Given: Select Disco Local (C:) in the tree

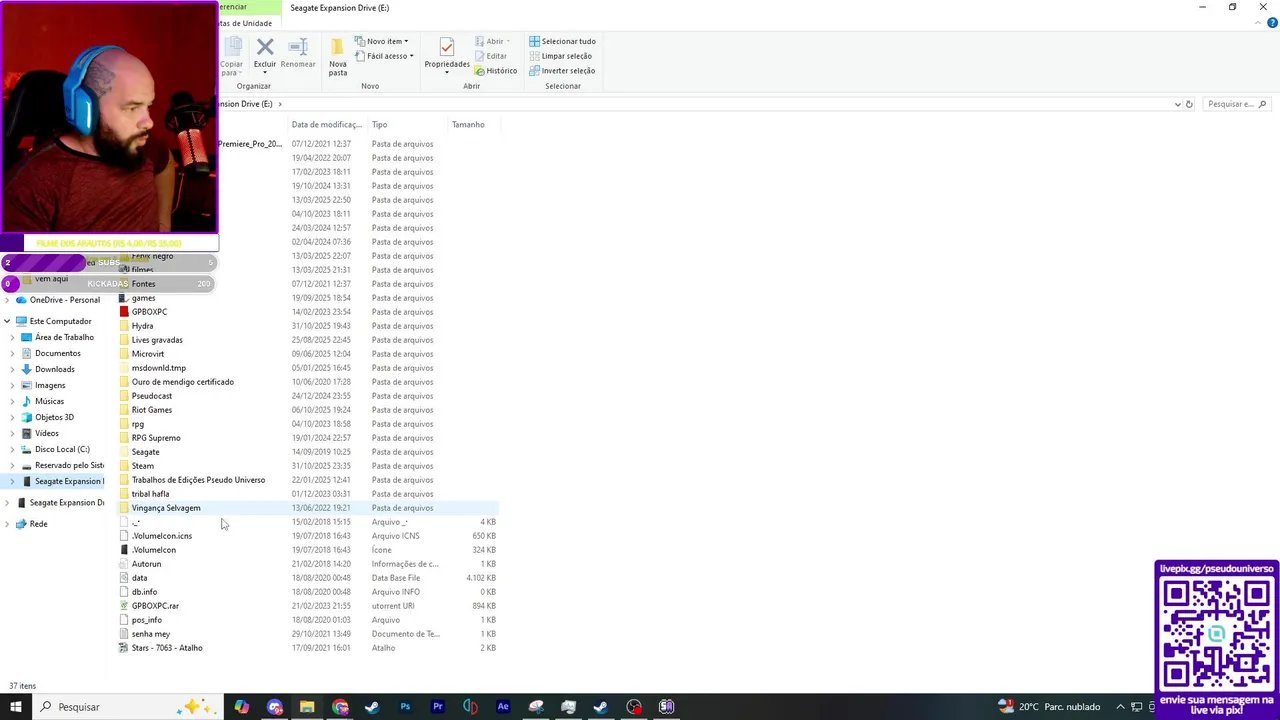Looking at the screenshot, I should (x=62, y=449).
